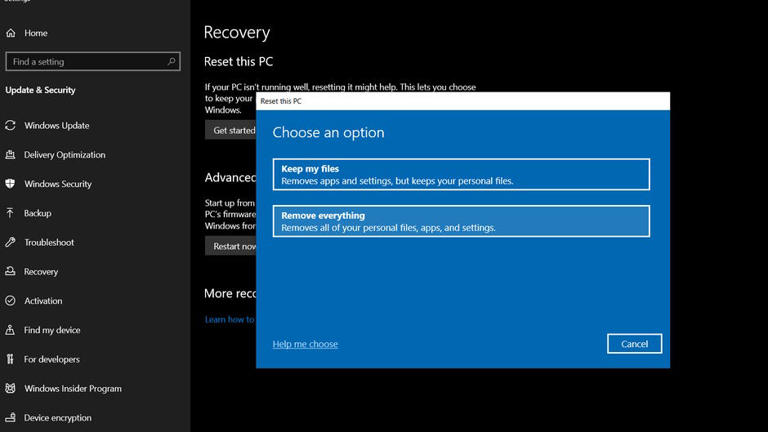Open Find my device settings

click(52, 330)
